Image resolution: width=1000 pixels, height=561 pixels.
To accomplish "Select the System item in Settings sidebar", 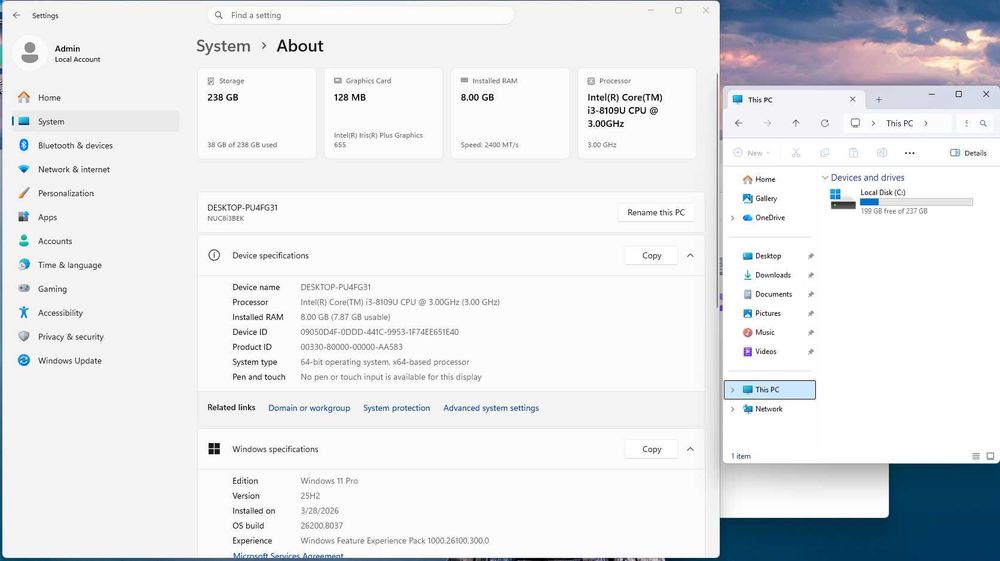I will 96,122.
